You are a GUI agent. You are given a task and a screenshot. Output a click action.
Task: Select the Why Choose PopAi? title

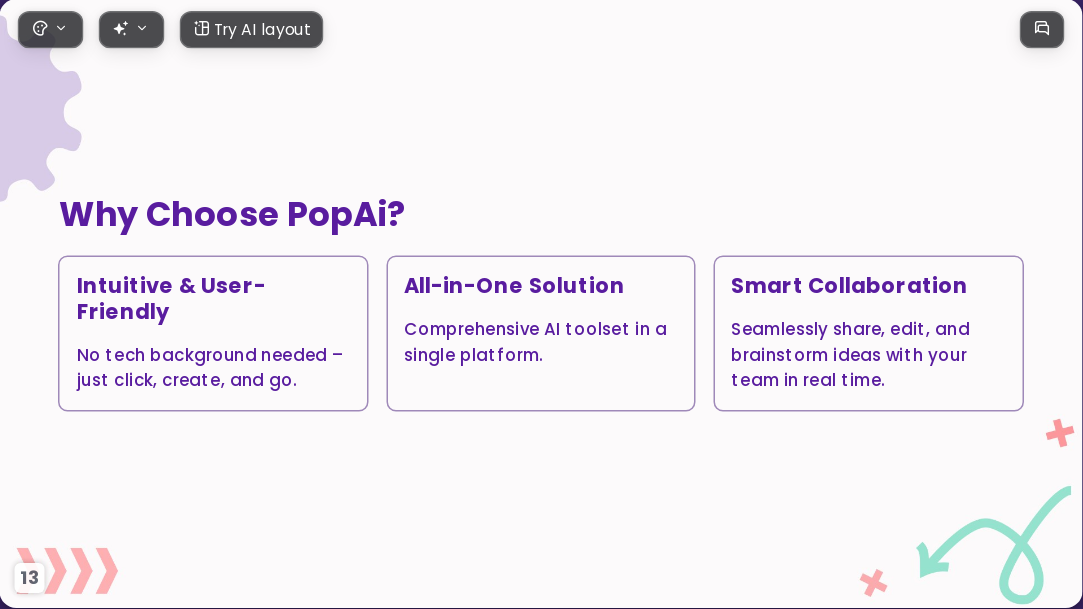pyautogui.click(x=232, y=214)
